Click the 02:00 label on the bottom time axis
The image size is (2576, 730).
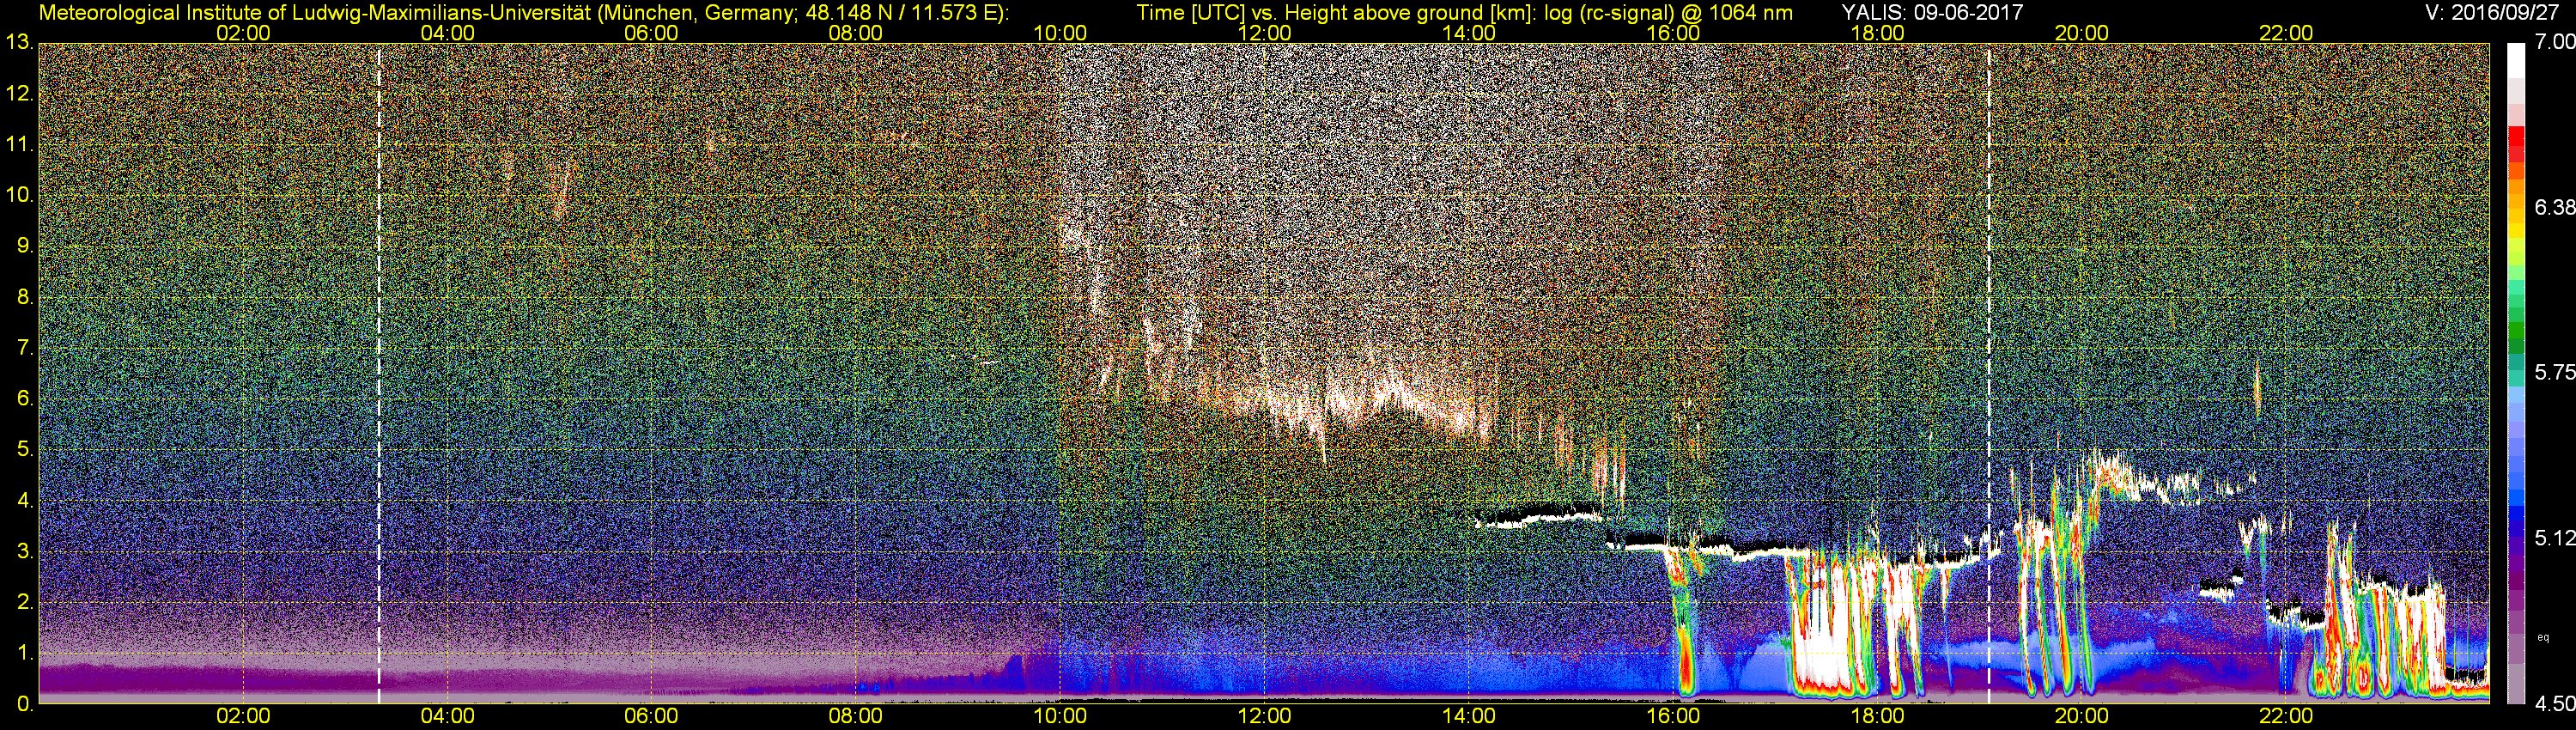coord(243,716)
